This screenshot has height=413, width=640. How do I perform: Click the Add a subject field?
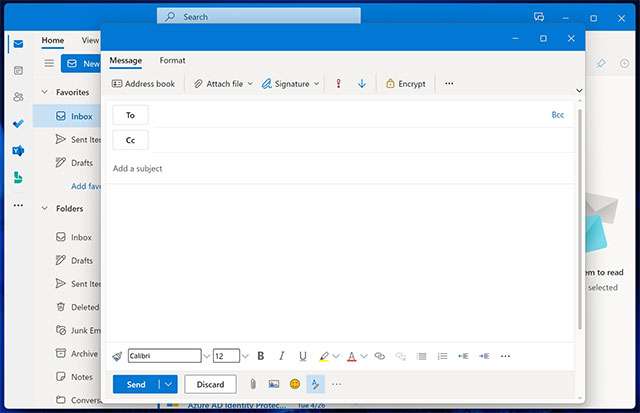tap(342, 169)
